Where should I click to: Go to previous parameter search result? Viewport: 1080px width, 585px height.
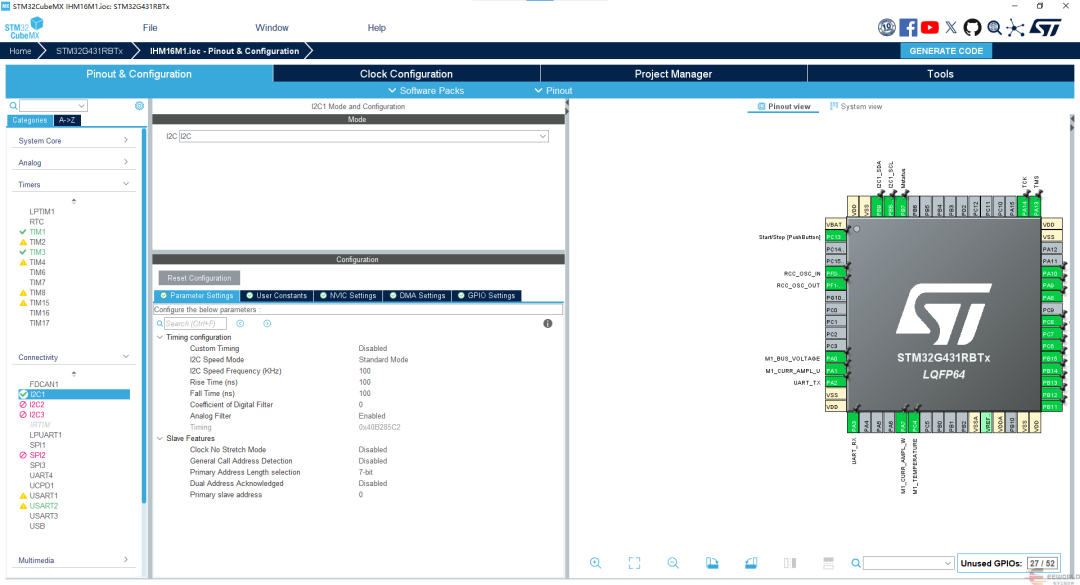coord(240,323)
